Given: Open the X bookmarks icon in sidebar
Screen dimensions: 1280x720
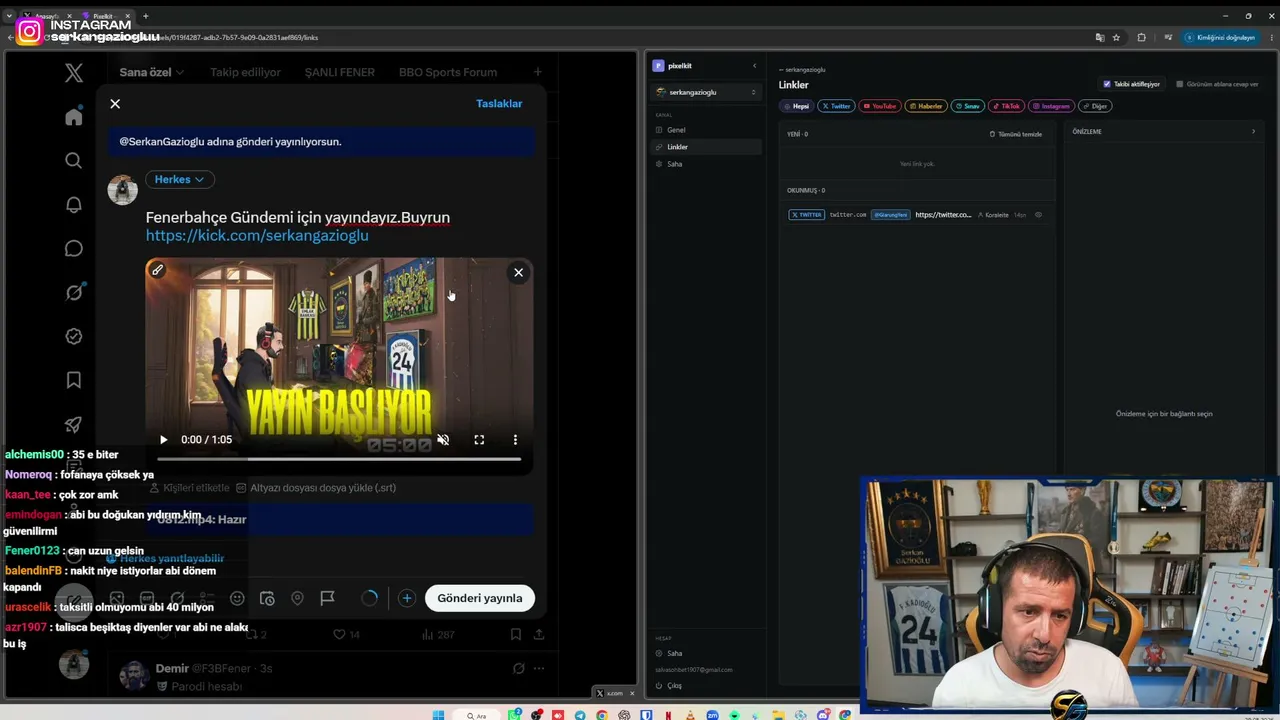Looking at the screenshot, I should (74, 380).
